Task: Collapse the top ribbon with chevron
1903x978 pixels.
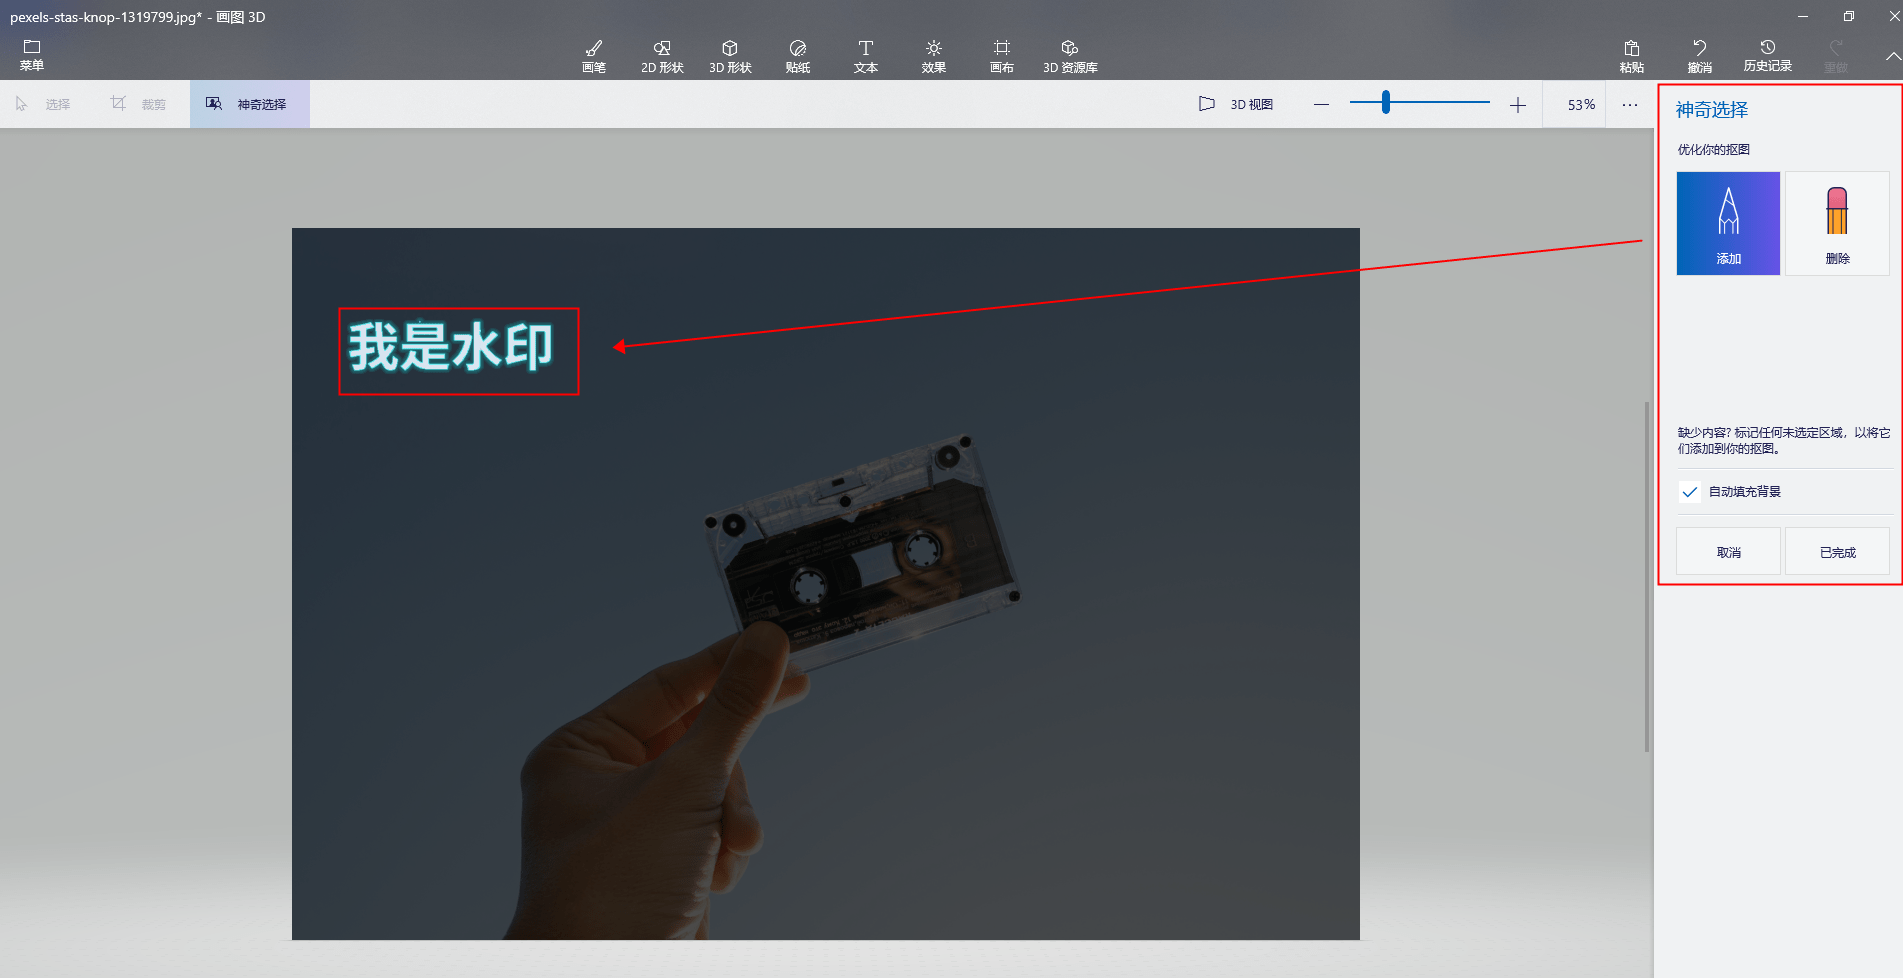Action: 1892,57
